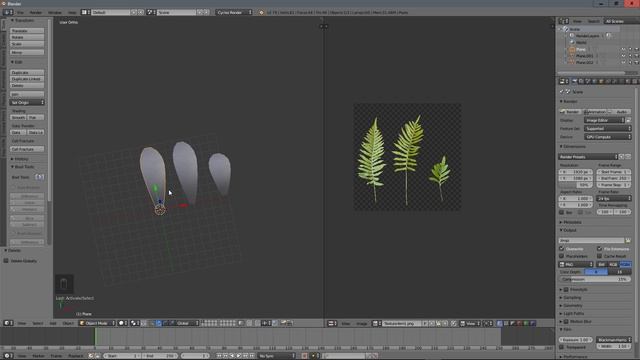
Task: Toggle the Cache Result checkbox
Action: (x=600, y=256)
